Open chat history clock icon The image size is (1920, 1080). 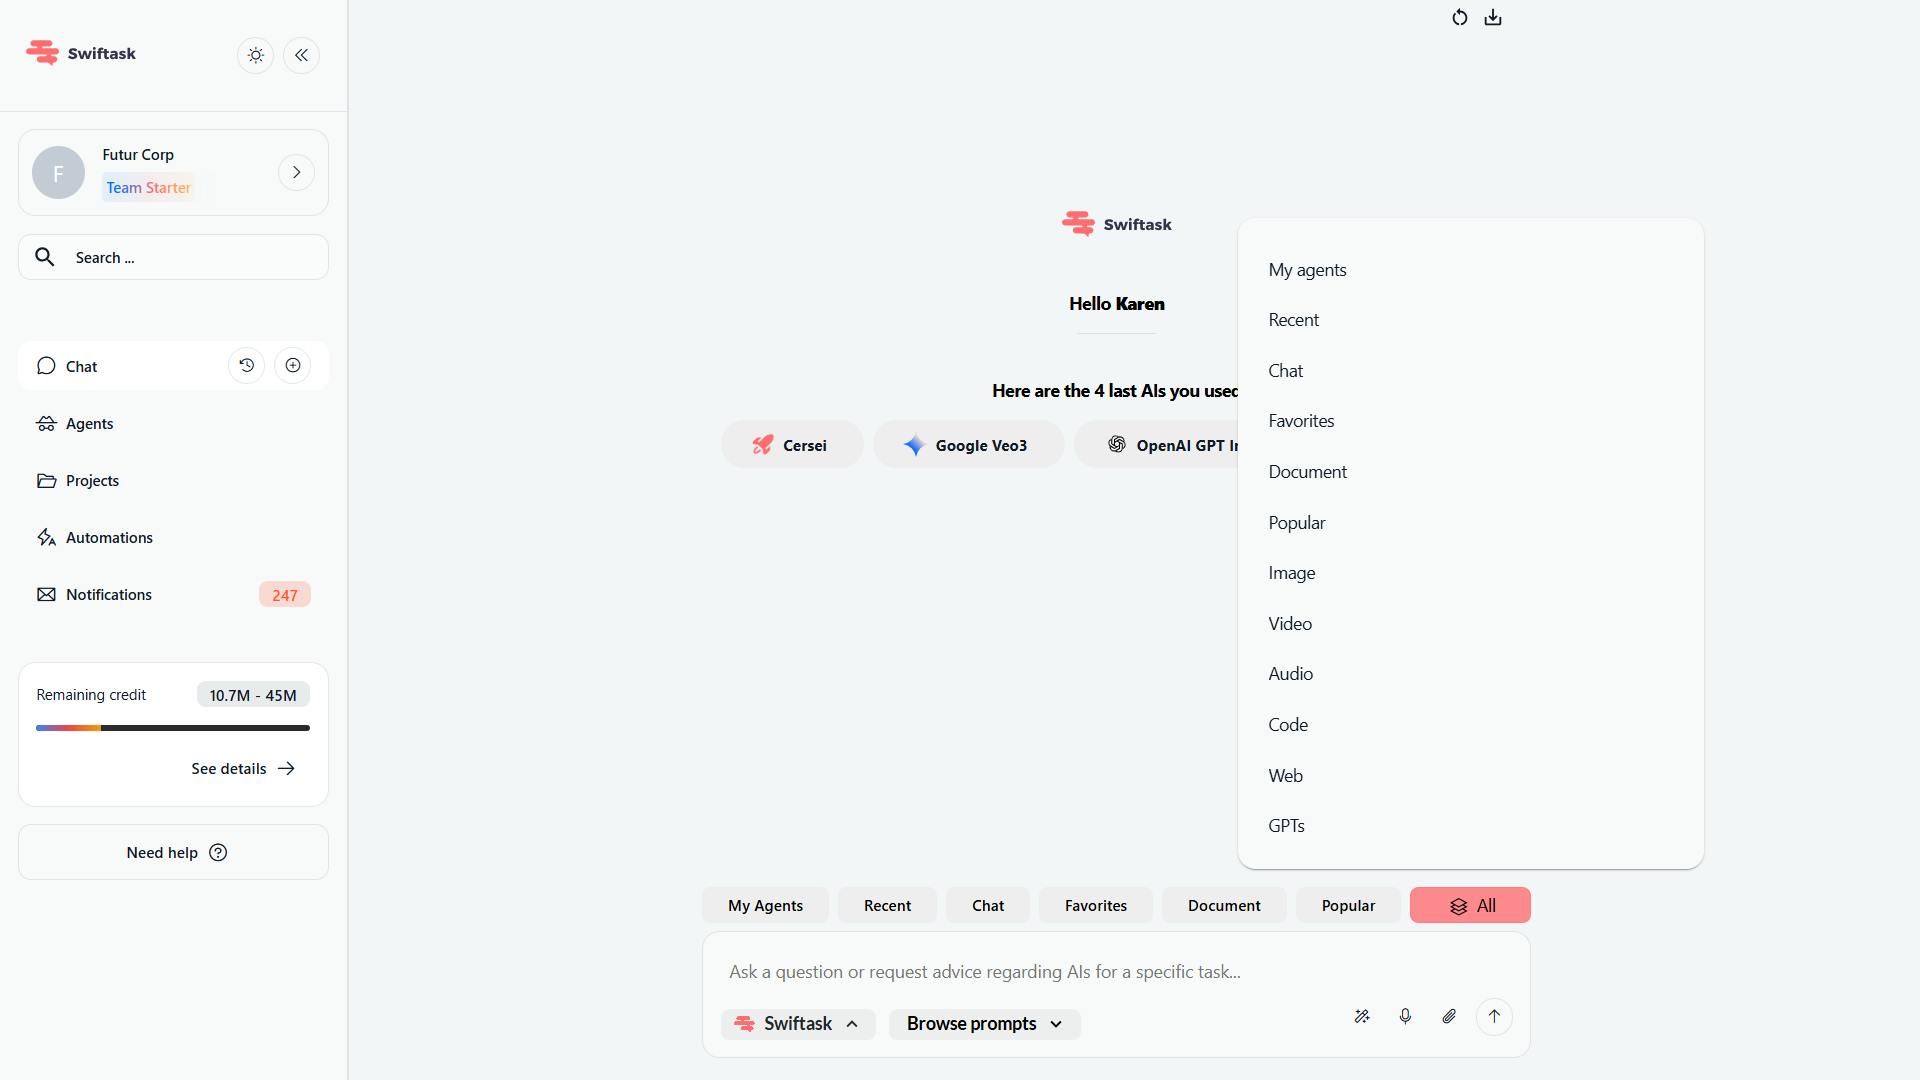coord(247,366)
